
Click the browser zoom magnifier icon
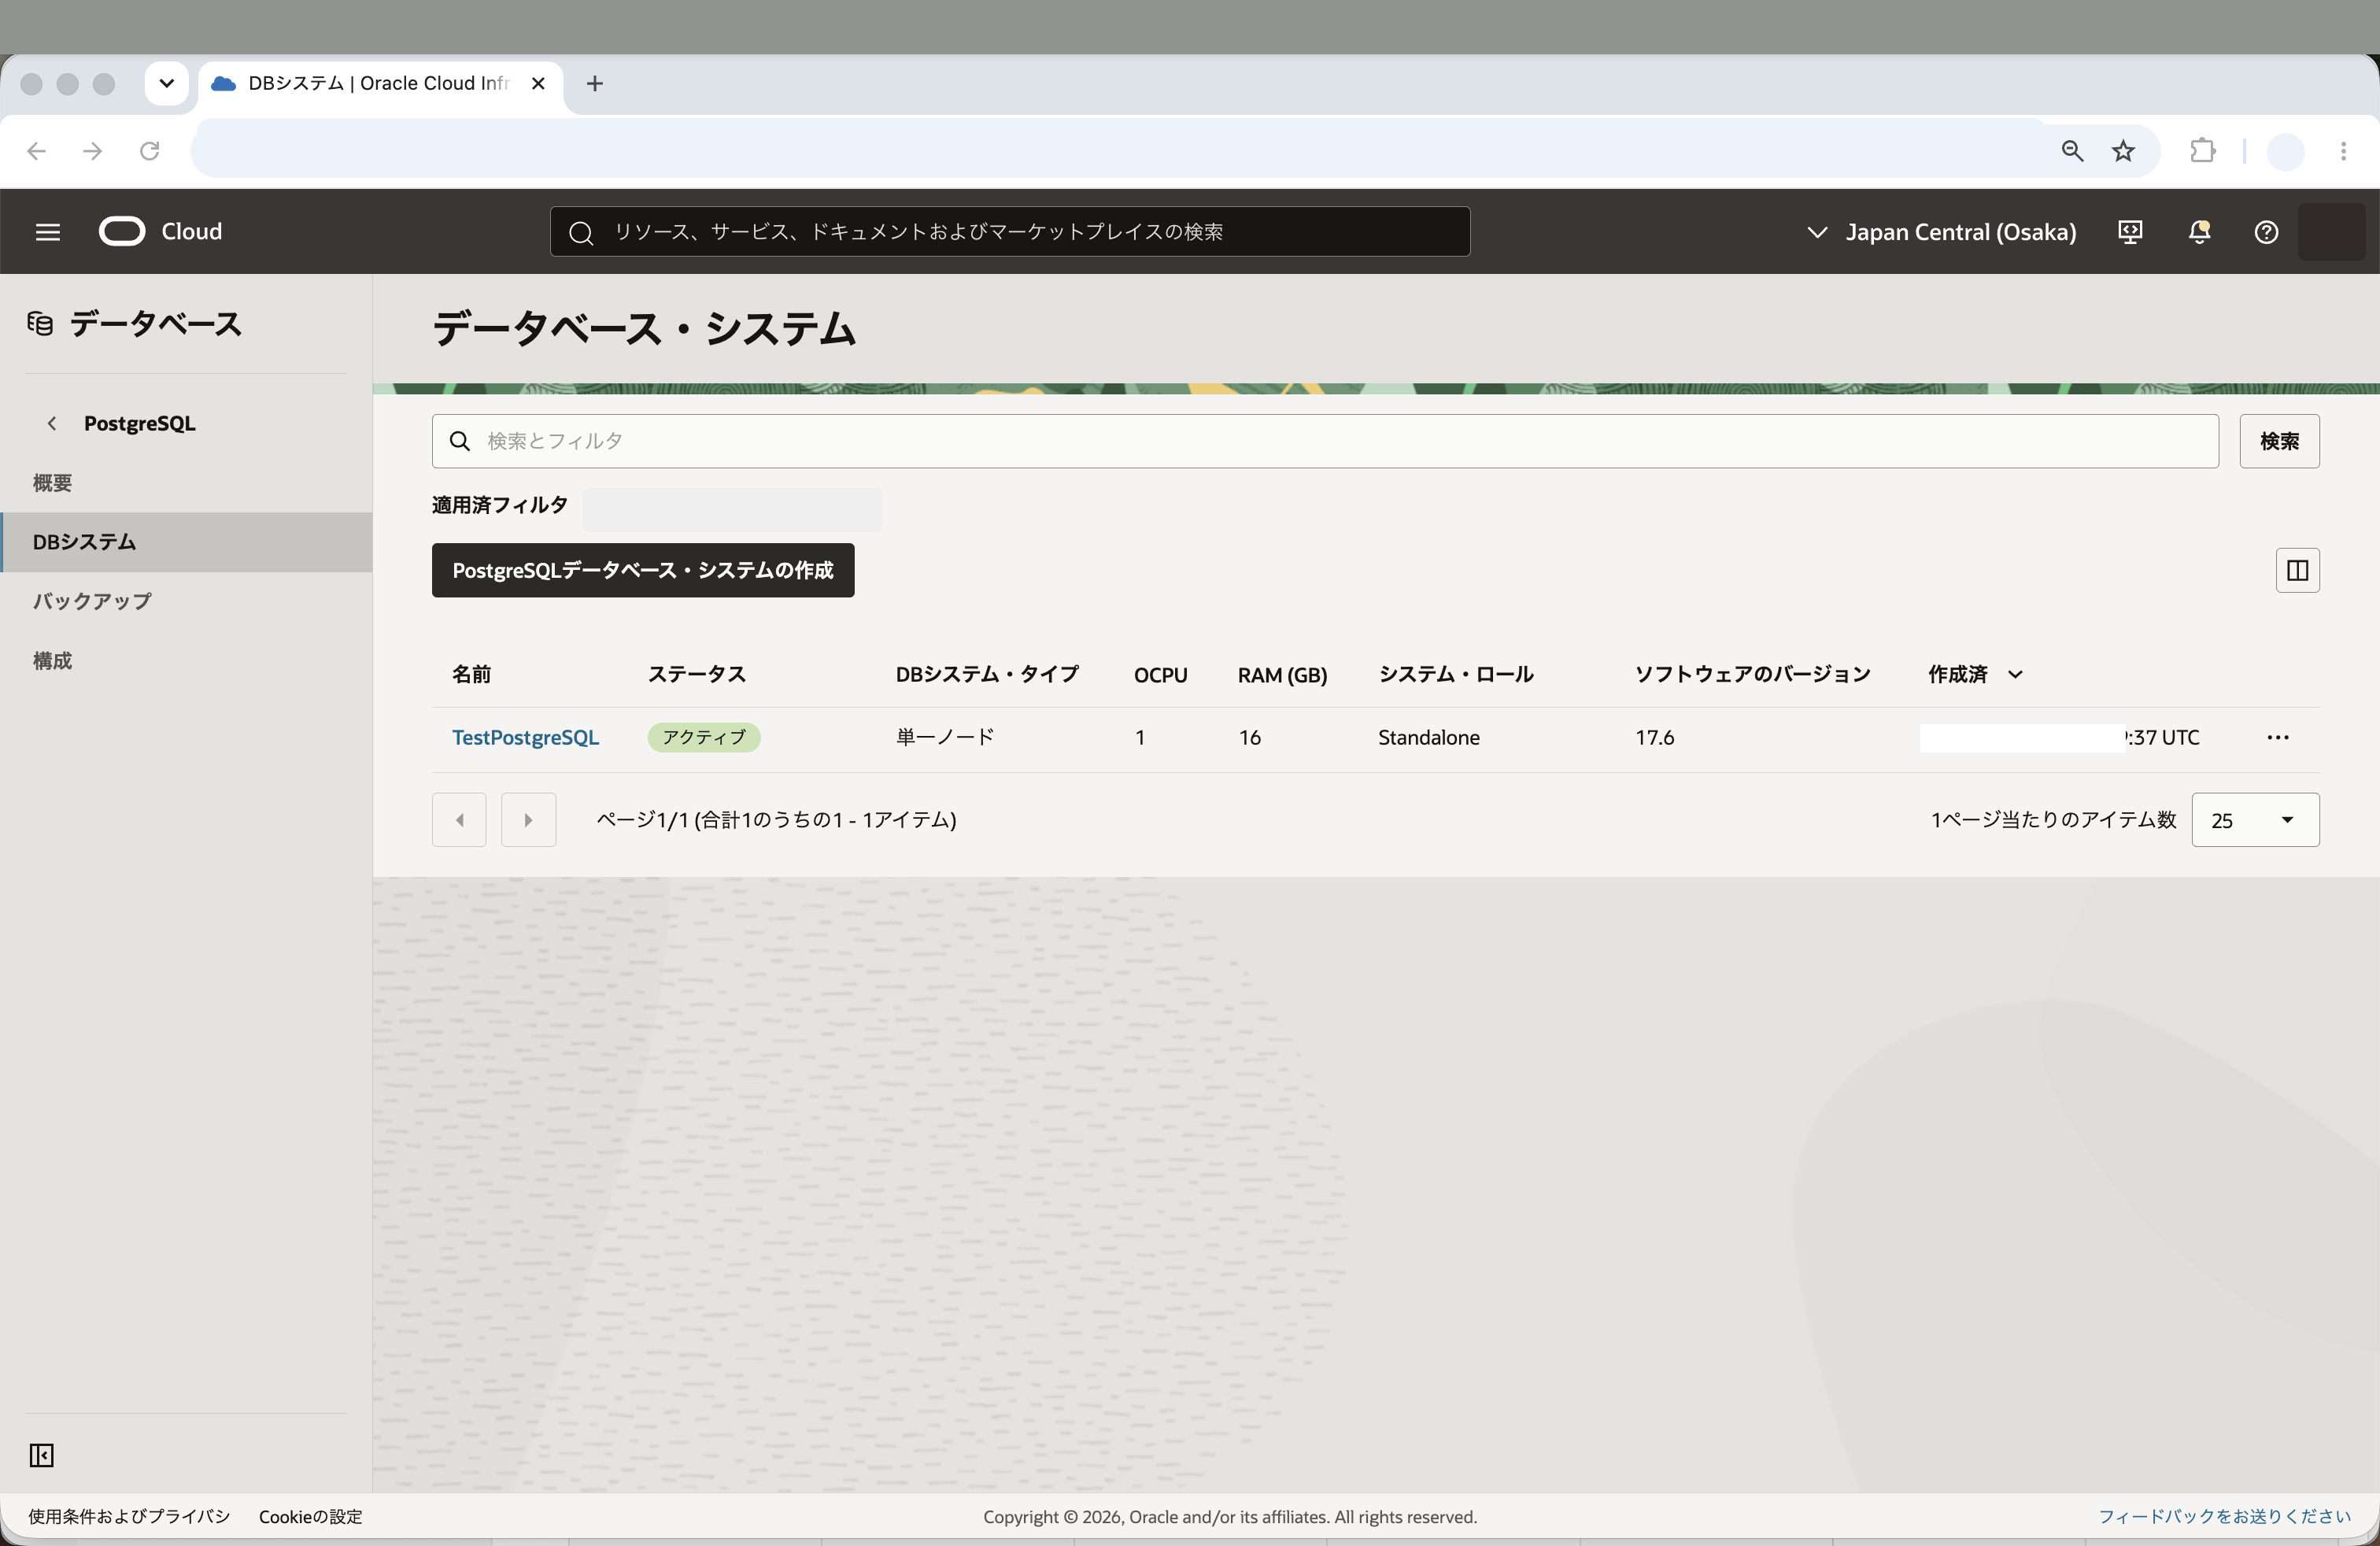pos(2072,151)
